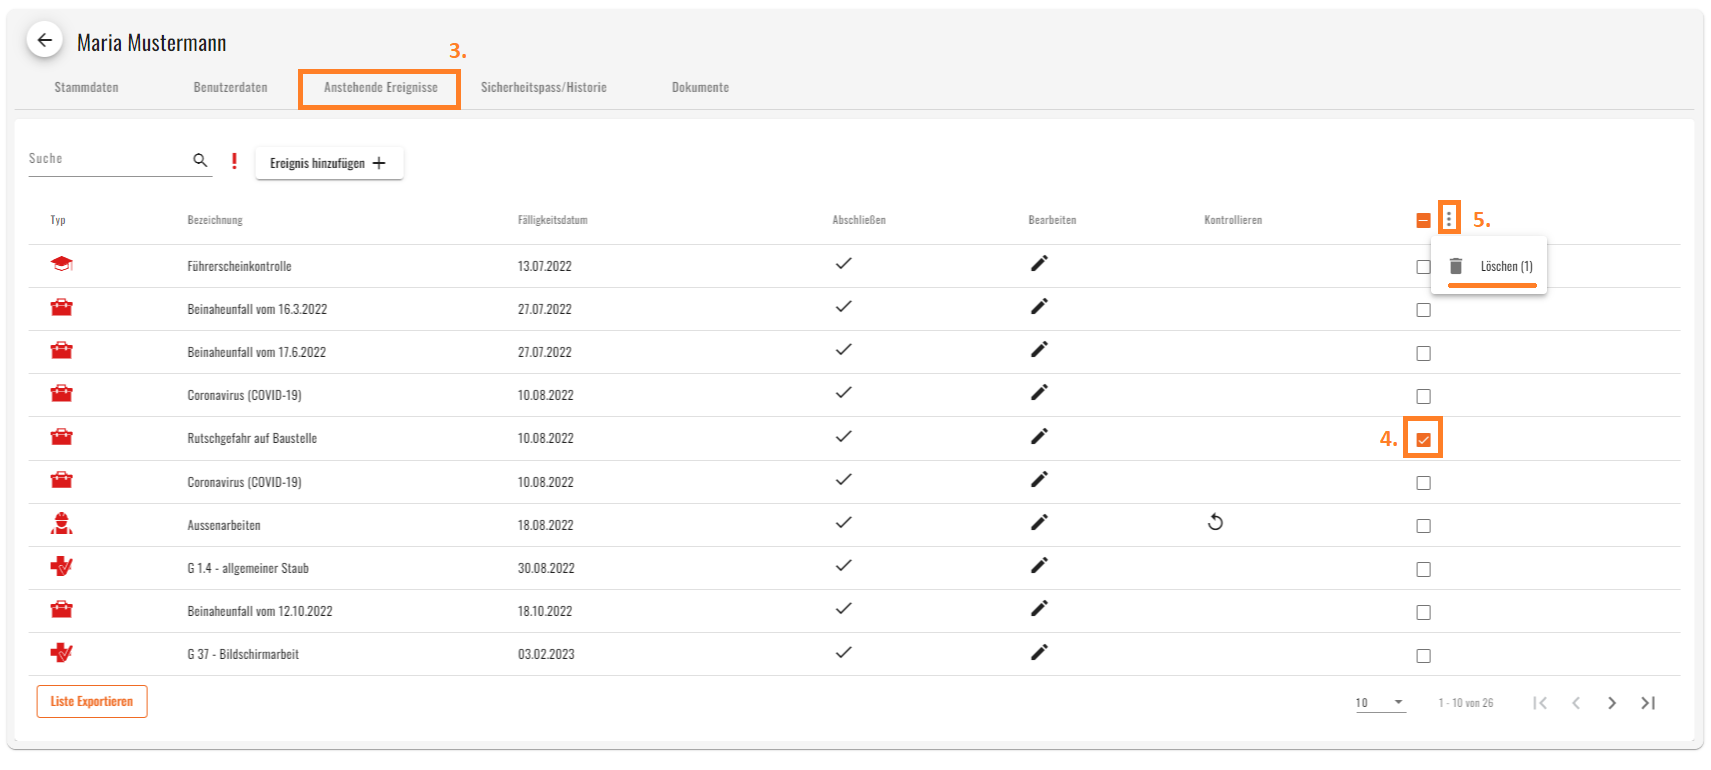Image resolution: width=1711 pixels, height=770 pixels.
Task: Complete G 1.4 - allgemeiner Staub
Action: 843,566
